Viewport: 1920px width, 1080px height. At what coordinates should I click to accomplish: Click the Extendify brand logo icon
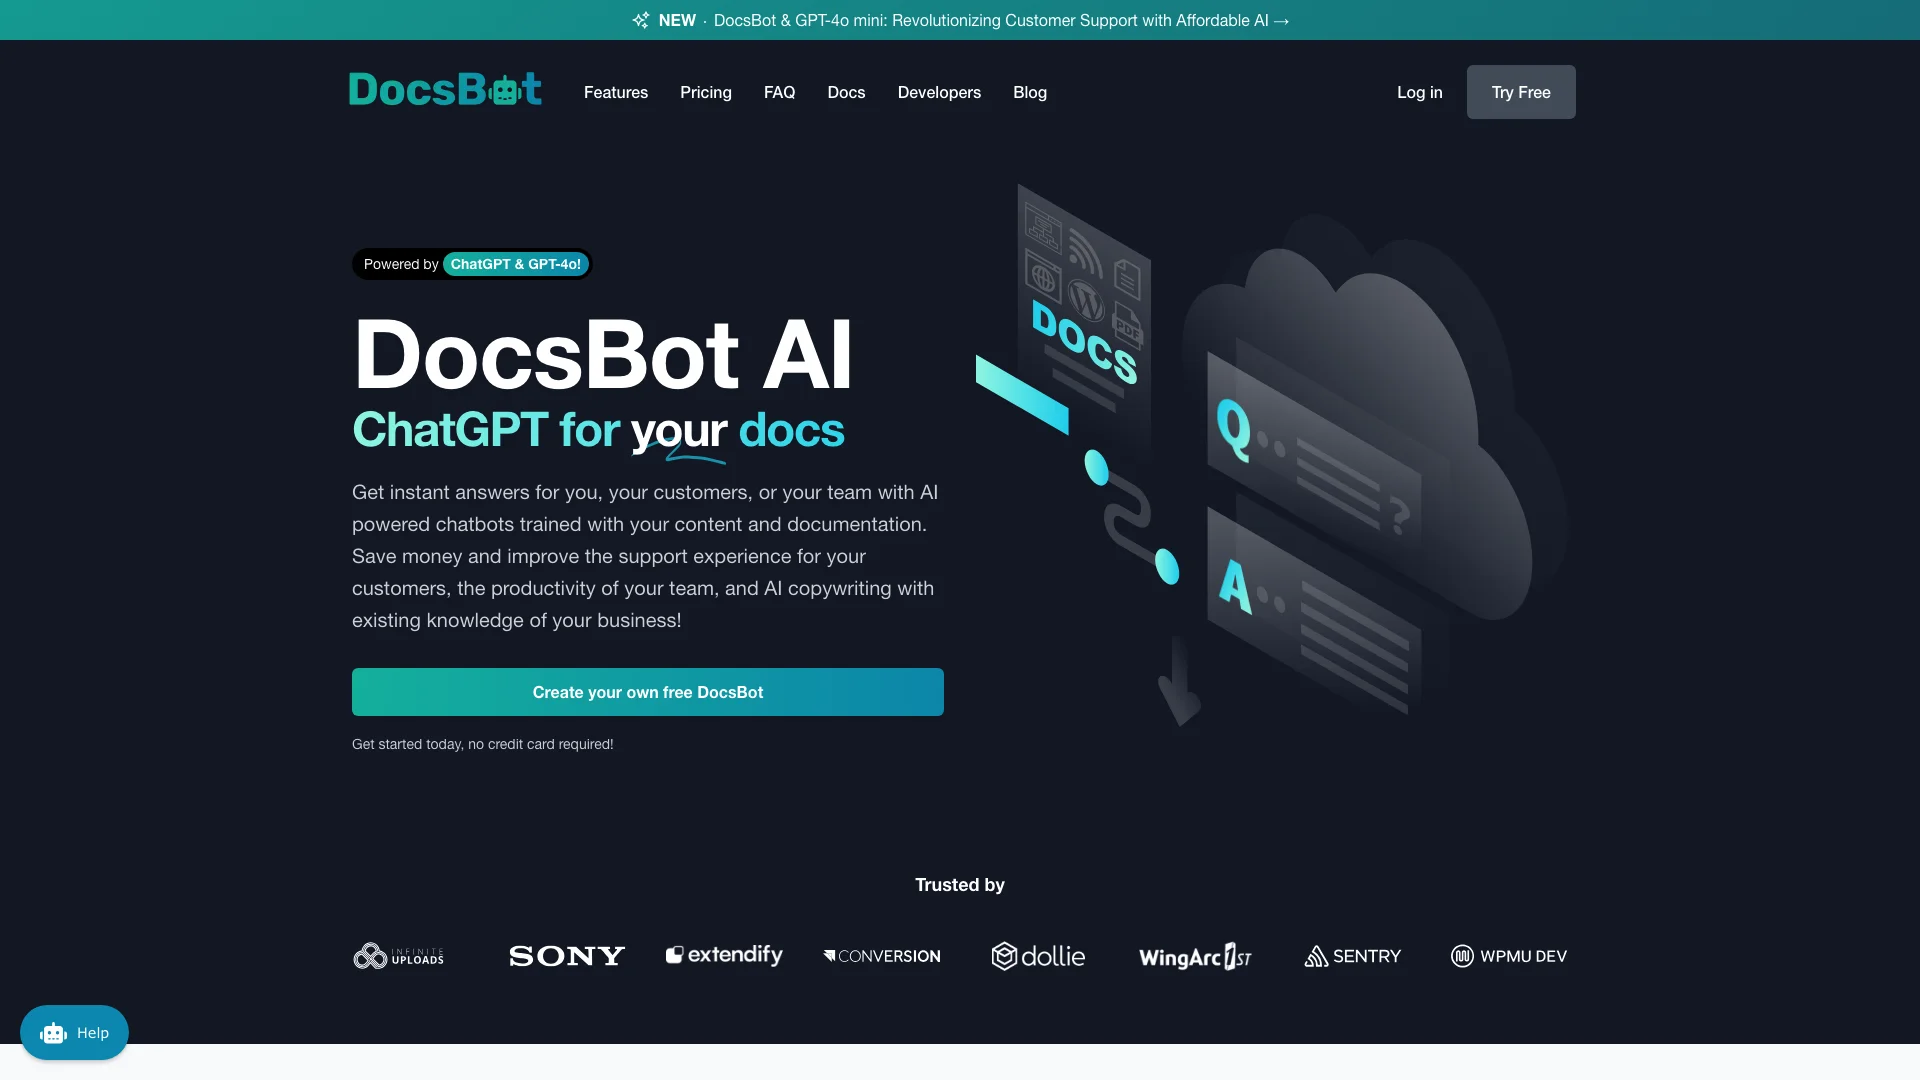pos(674,955)
